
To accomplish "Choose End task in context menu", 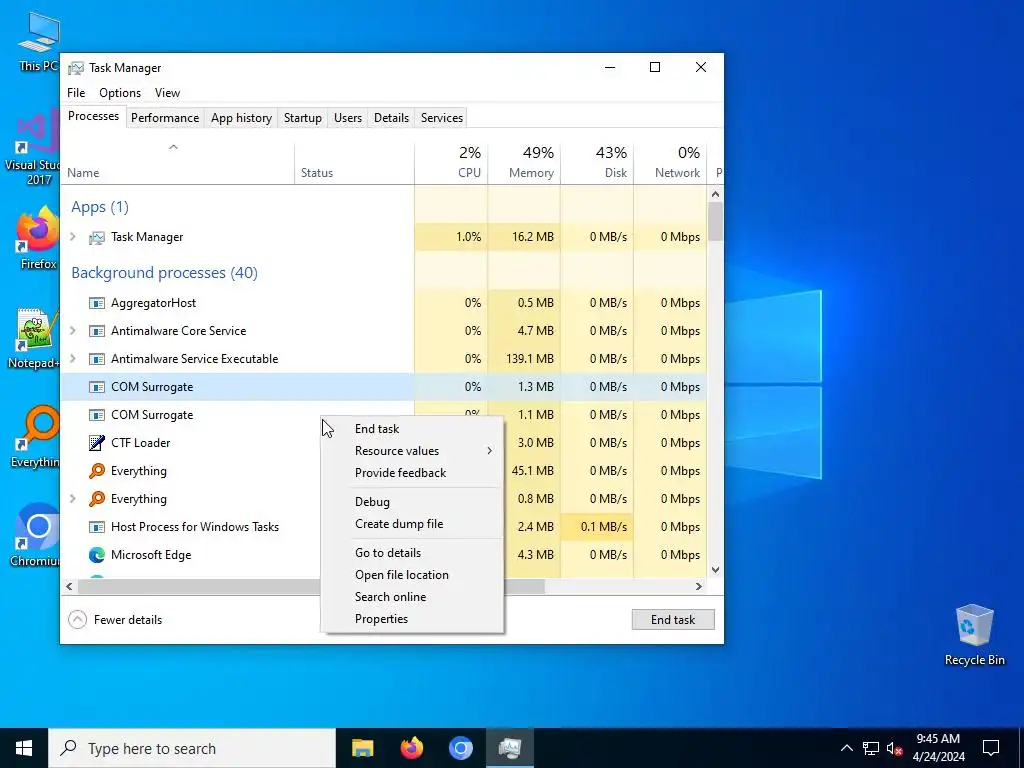I will coord(412,429).
